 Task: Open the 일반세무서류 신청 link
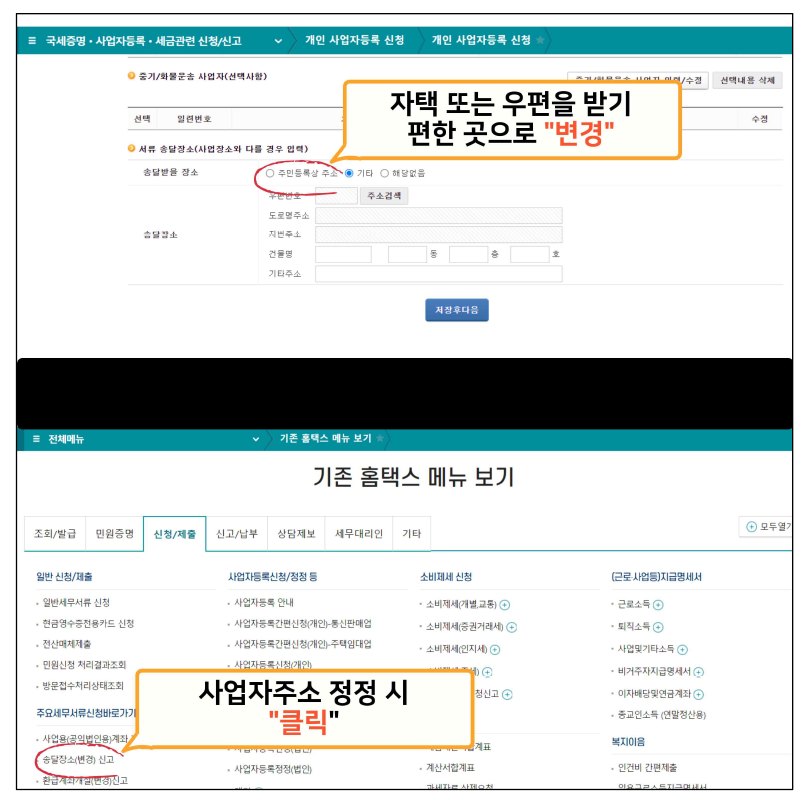pyautogui.click(x=76, y=603)
